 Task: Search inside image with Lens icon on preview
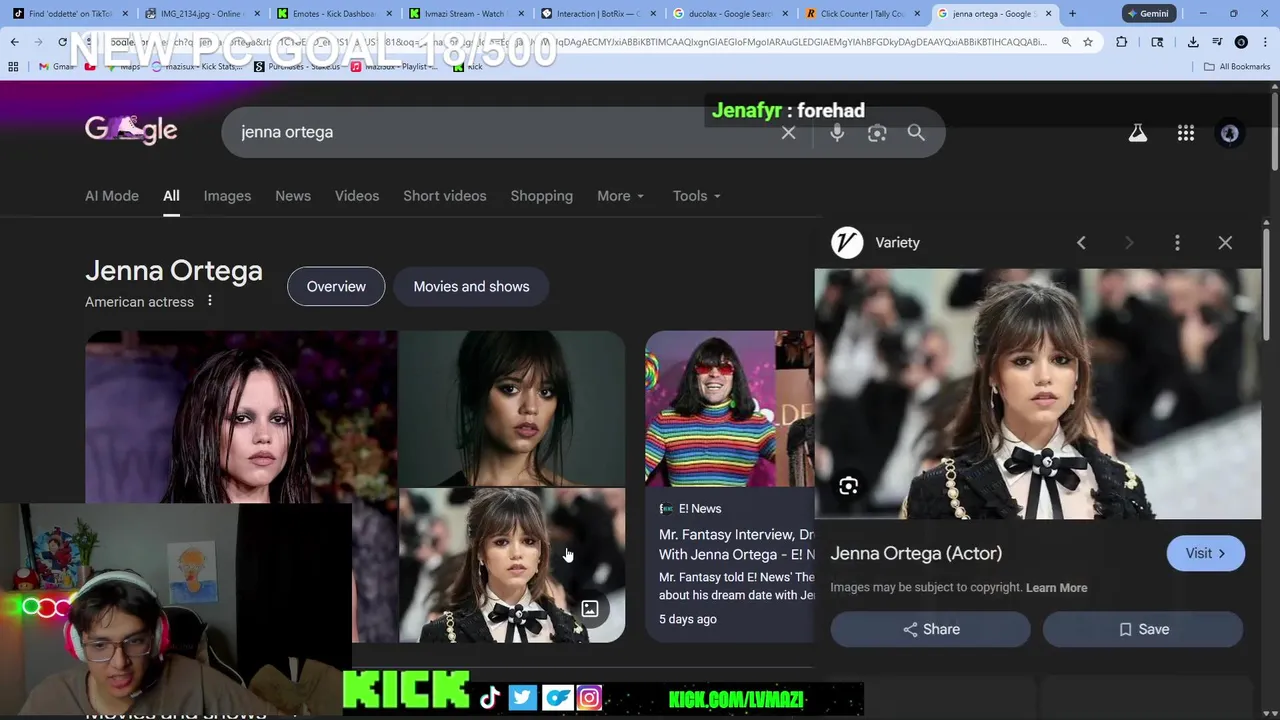coord(848,486)
